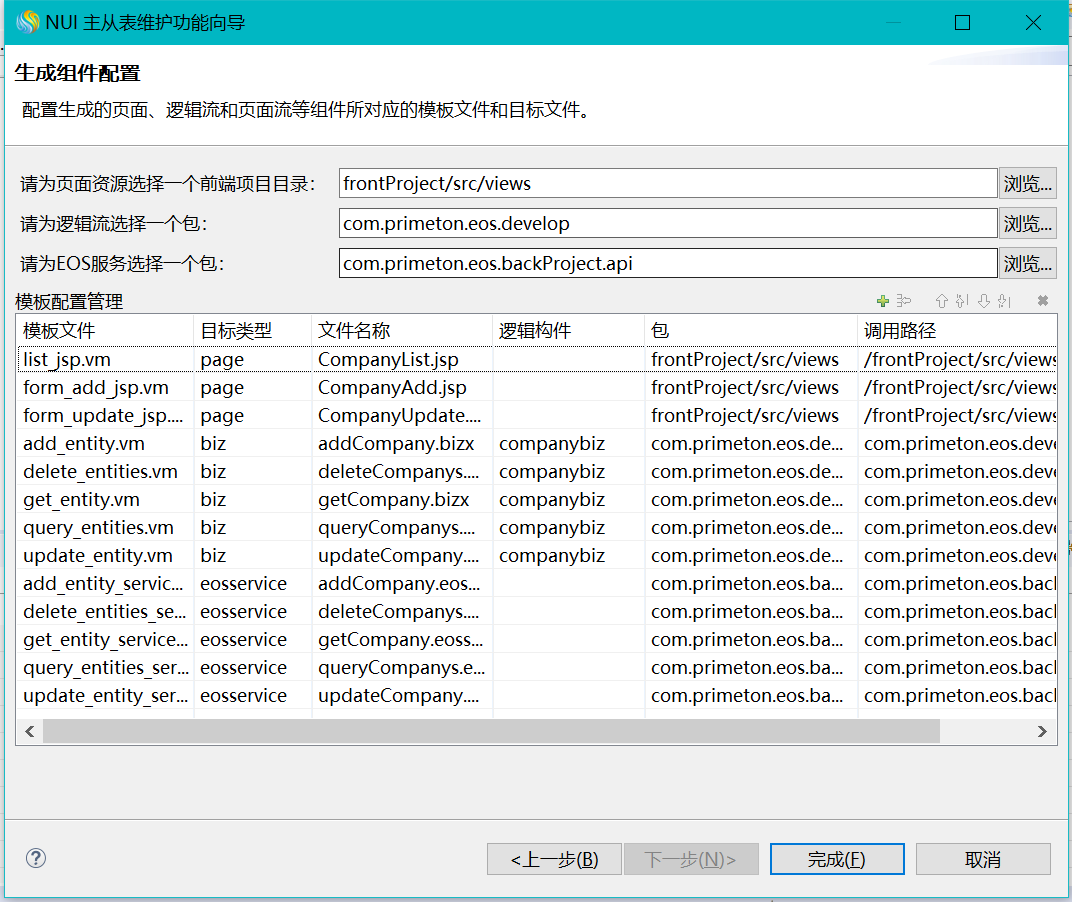
Task: Click the move up arrow icon
Action: 941,301
